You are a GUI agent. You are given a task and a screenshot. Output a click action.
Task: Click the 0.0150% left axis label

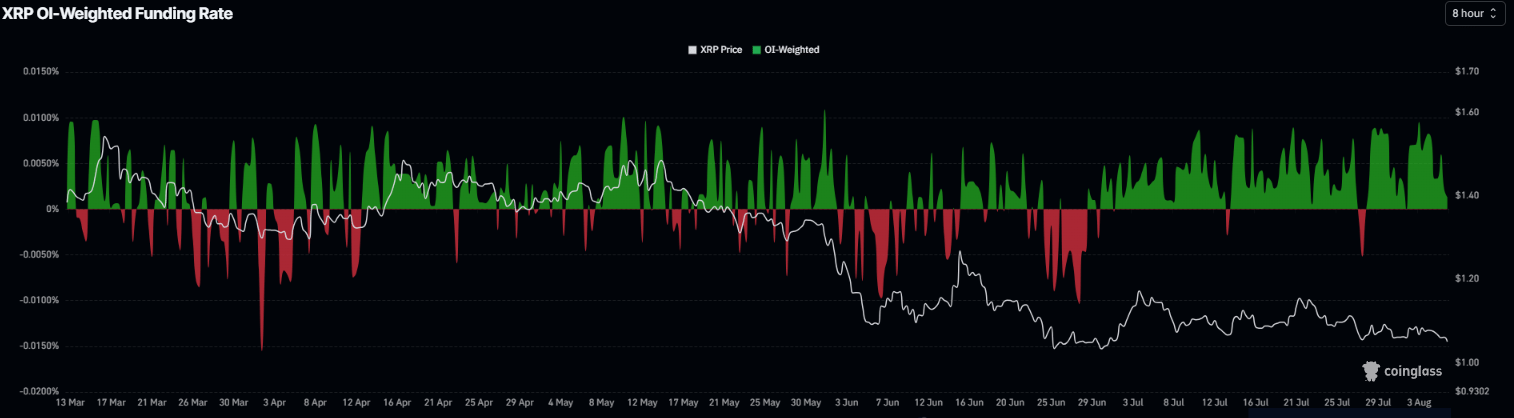tap(40, 72)
